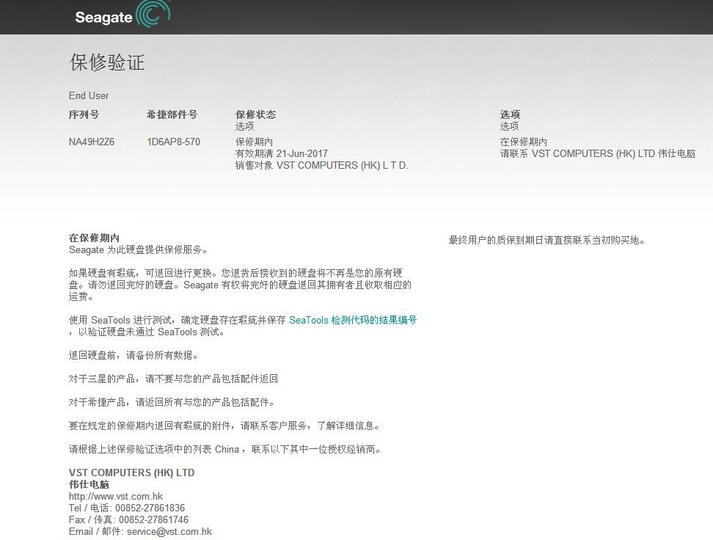Click the service@vst.com.hk email address
The image size is (713, 540).
tap(169, 532)
